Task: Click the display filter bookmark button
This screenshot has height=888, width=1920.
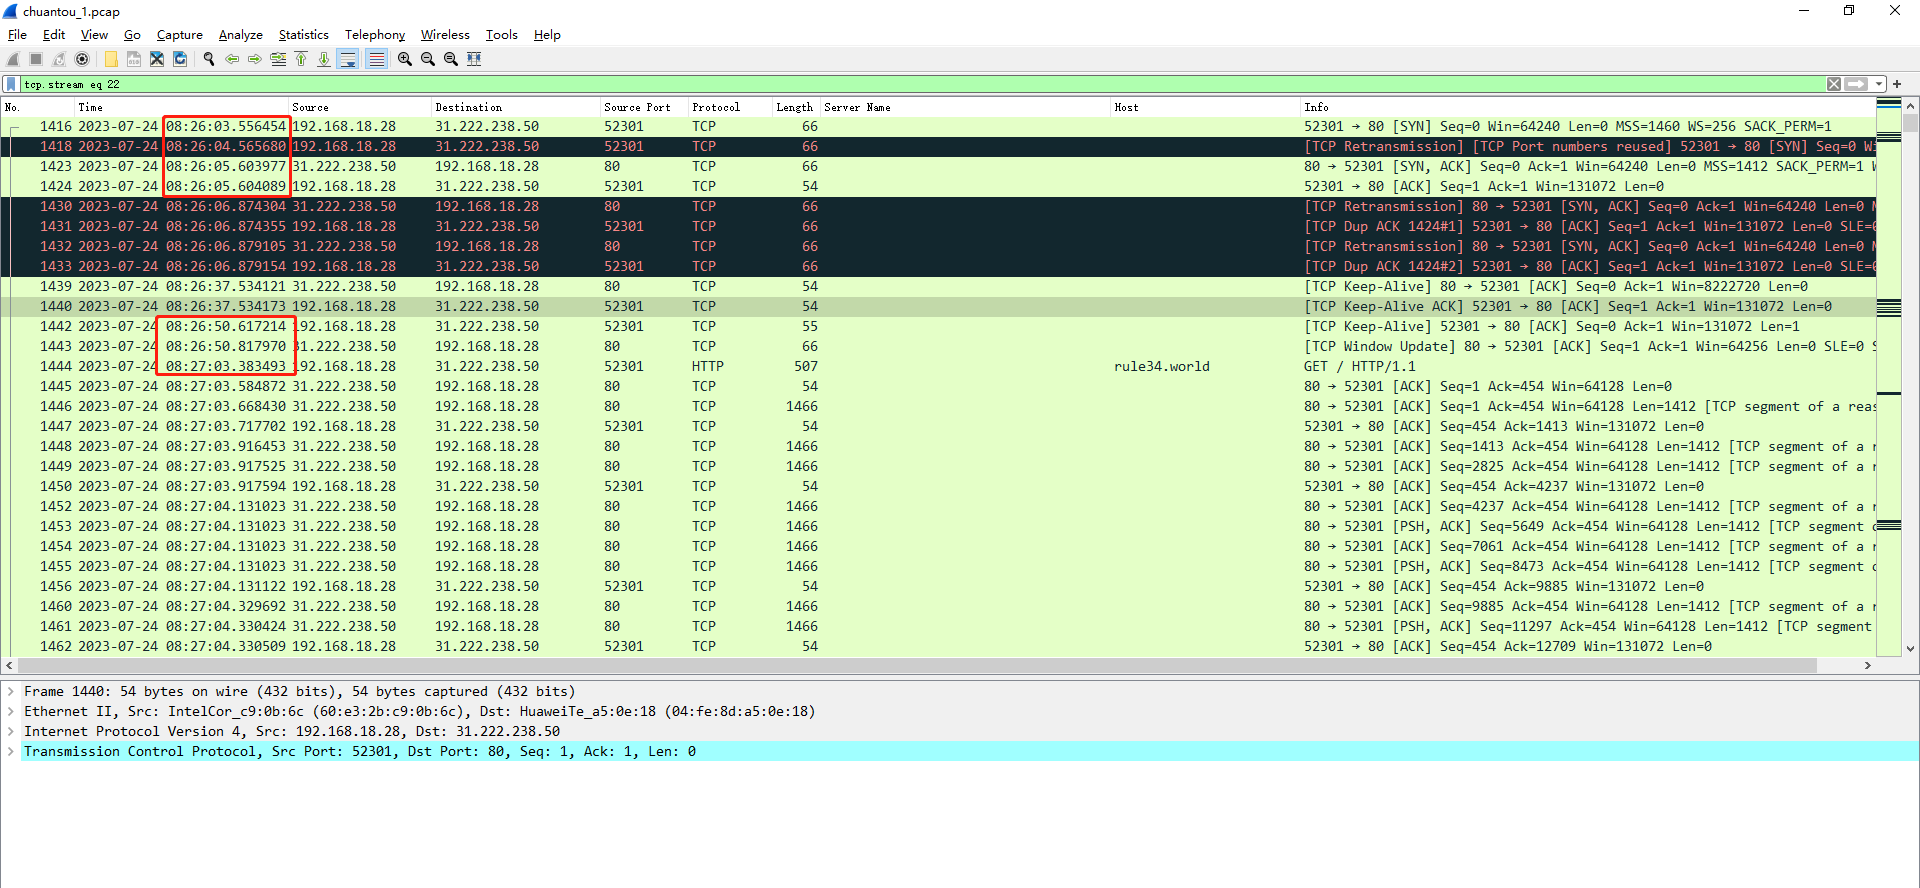Action: [11, 84]
